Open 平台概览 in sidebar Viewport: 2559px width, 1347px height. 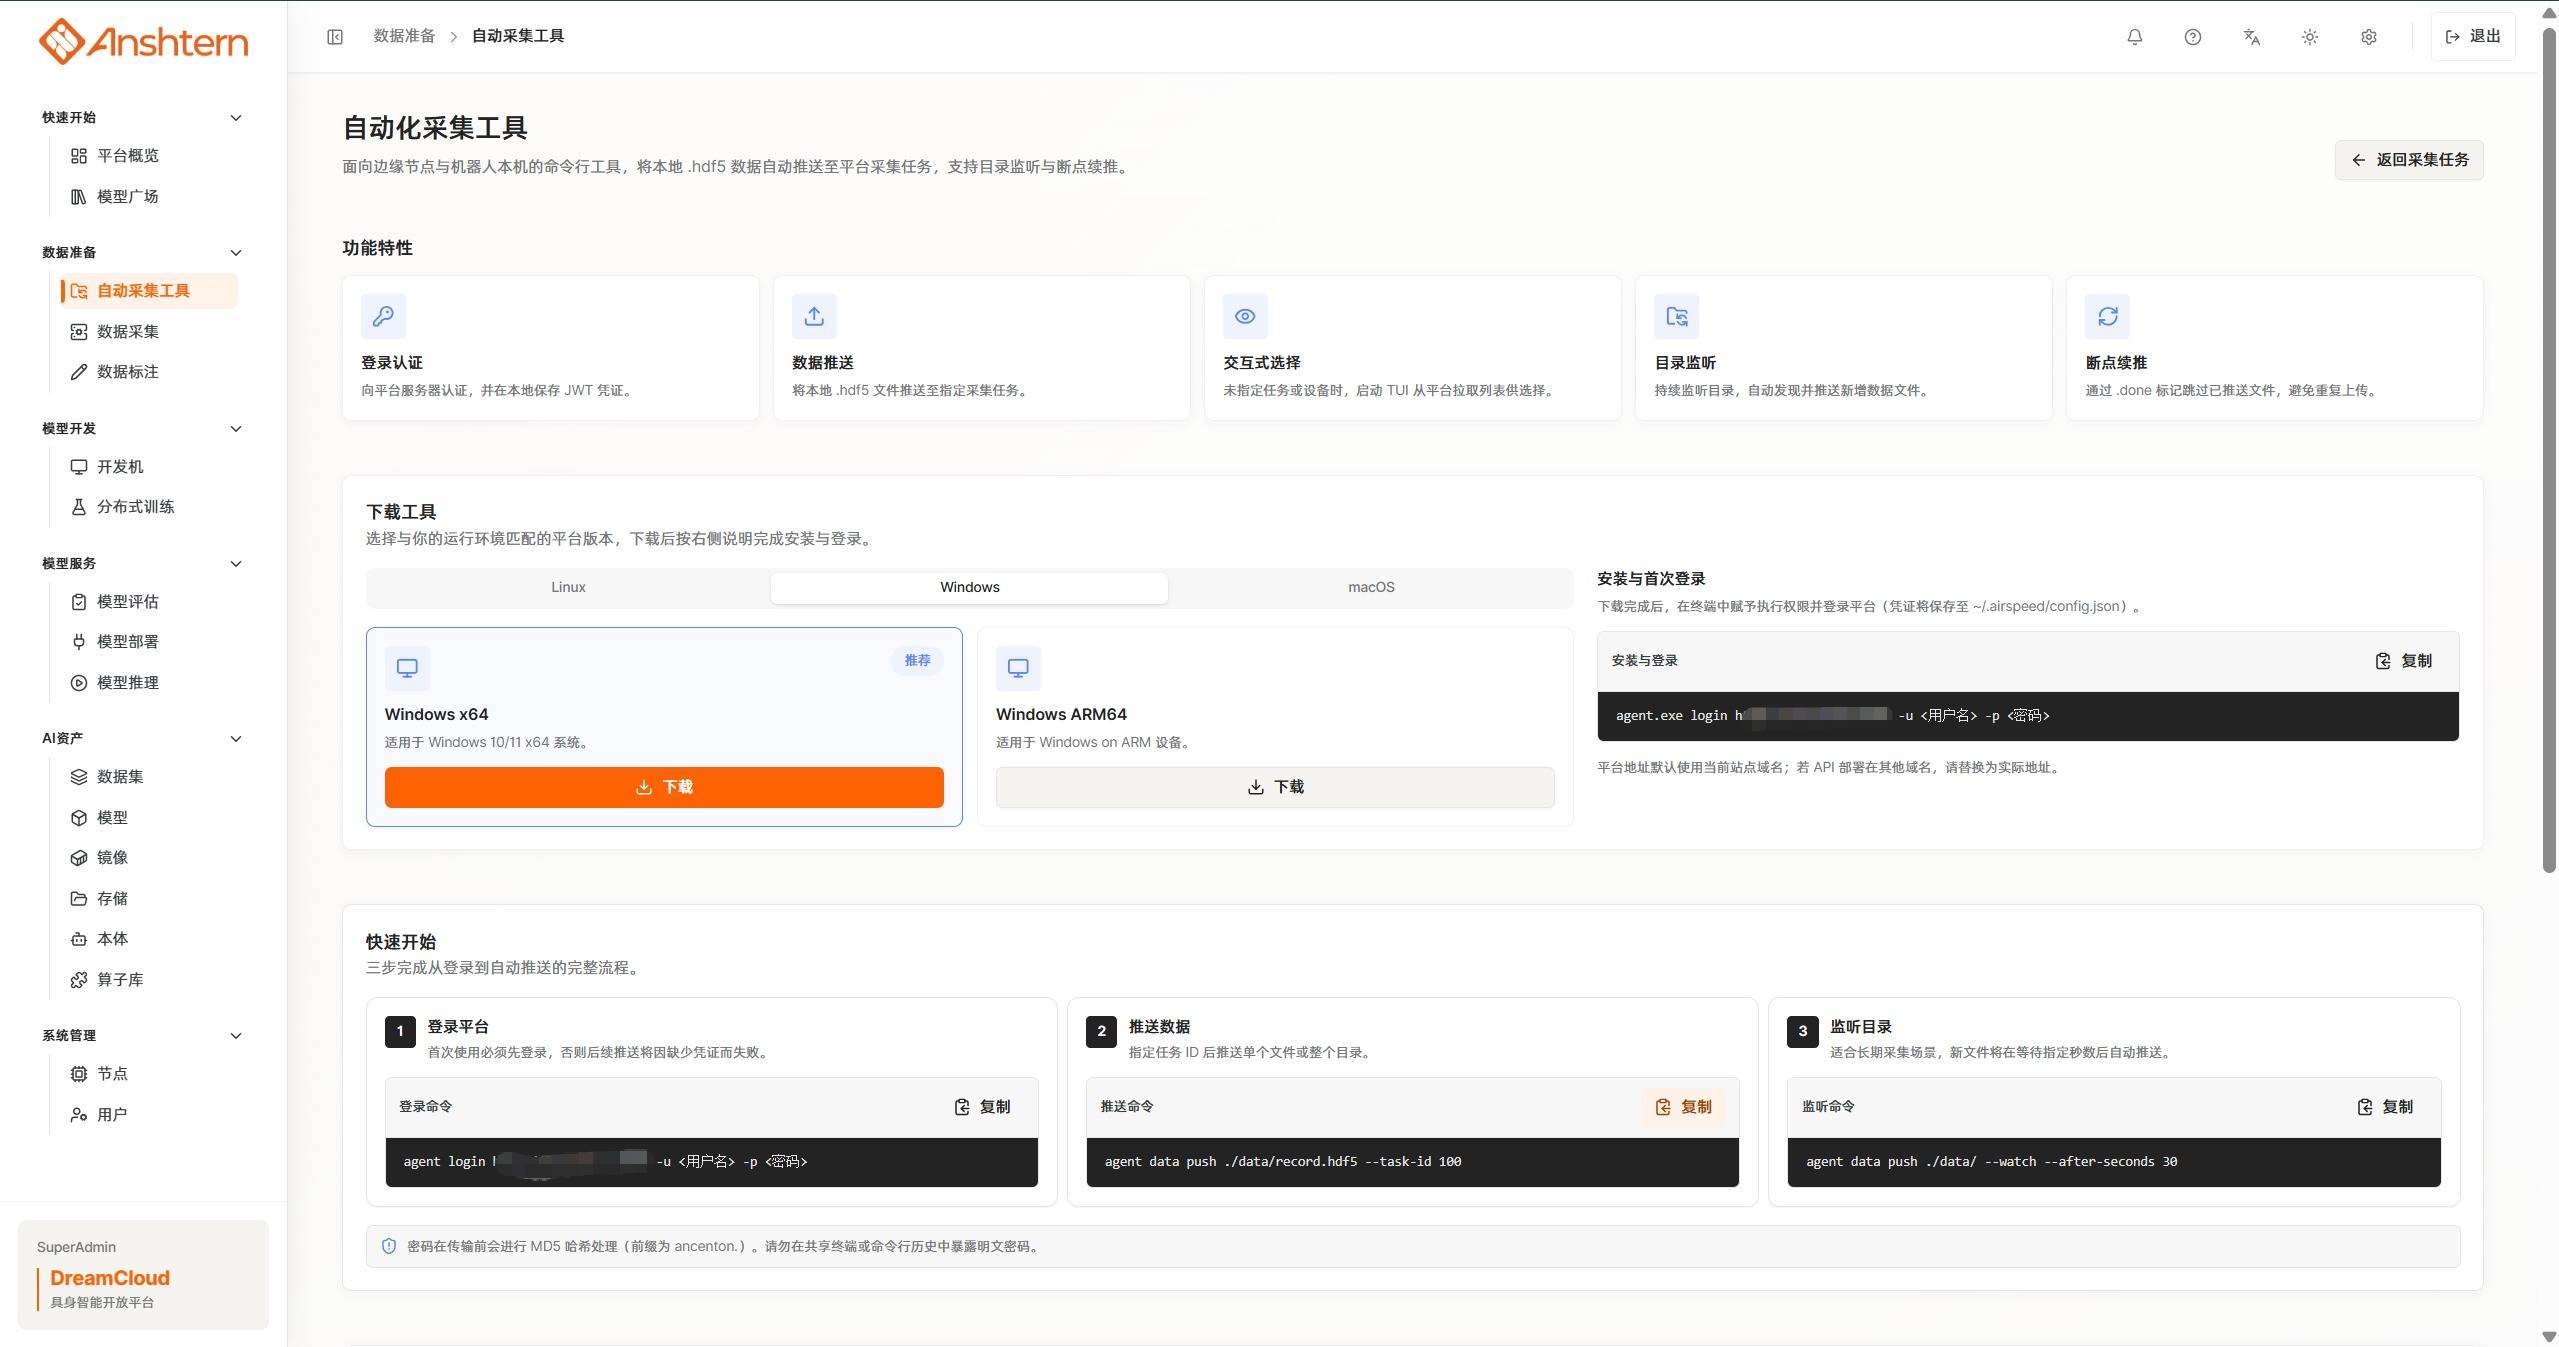(148, 156)
